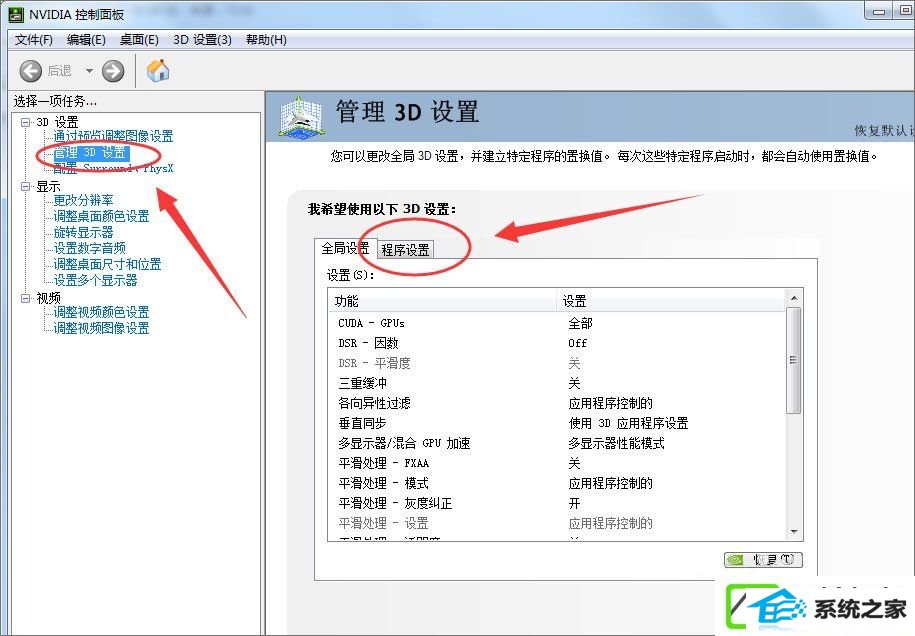
Task: Click the Back arrow icon in toolbar
Action: [31, 70]
